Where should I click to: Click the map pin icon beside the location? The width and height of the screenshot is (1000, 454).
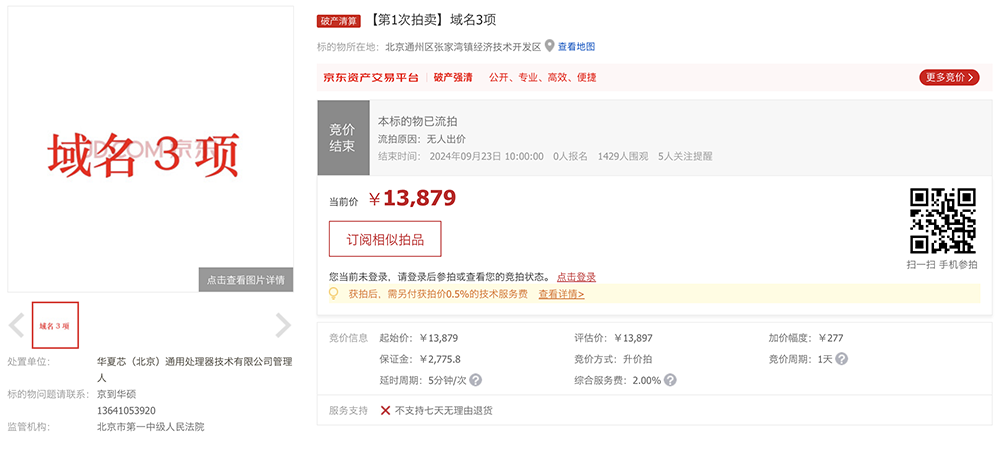(549, 46)
